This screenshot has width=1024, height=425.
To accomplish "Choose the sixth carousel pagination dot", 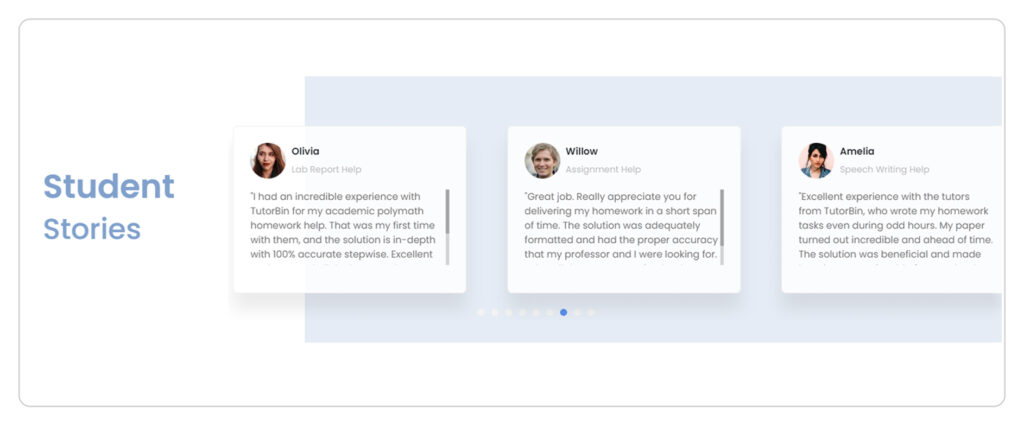I will [550, 313].
